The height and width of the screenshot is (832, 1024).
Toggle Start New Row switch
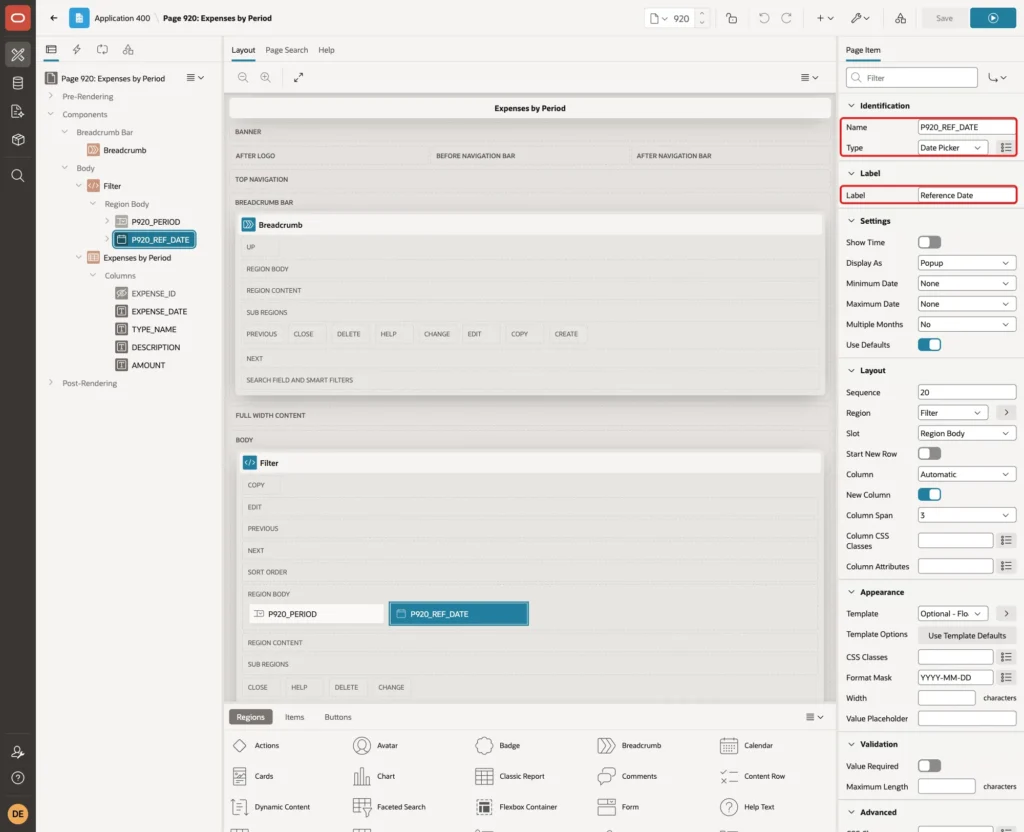click(x=929, y=453)
